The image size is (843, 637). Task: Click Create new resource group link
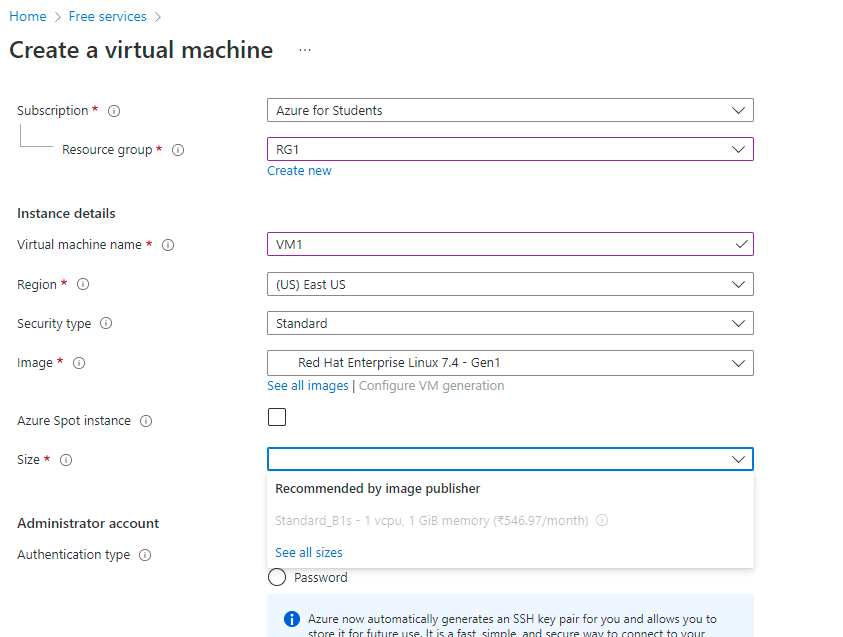tap(299, 170)
